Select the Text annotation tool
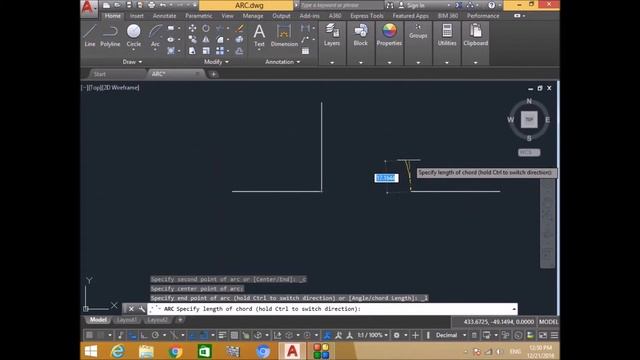Viewport: 640px width, 360px height. point(259,36)
